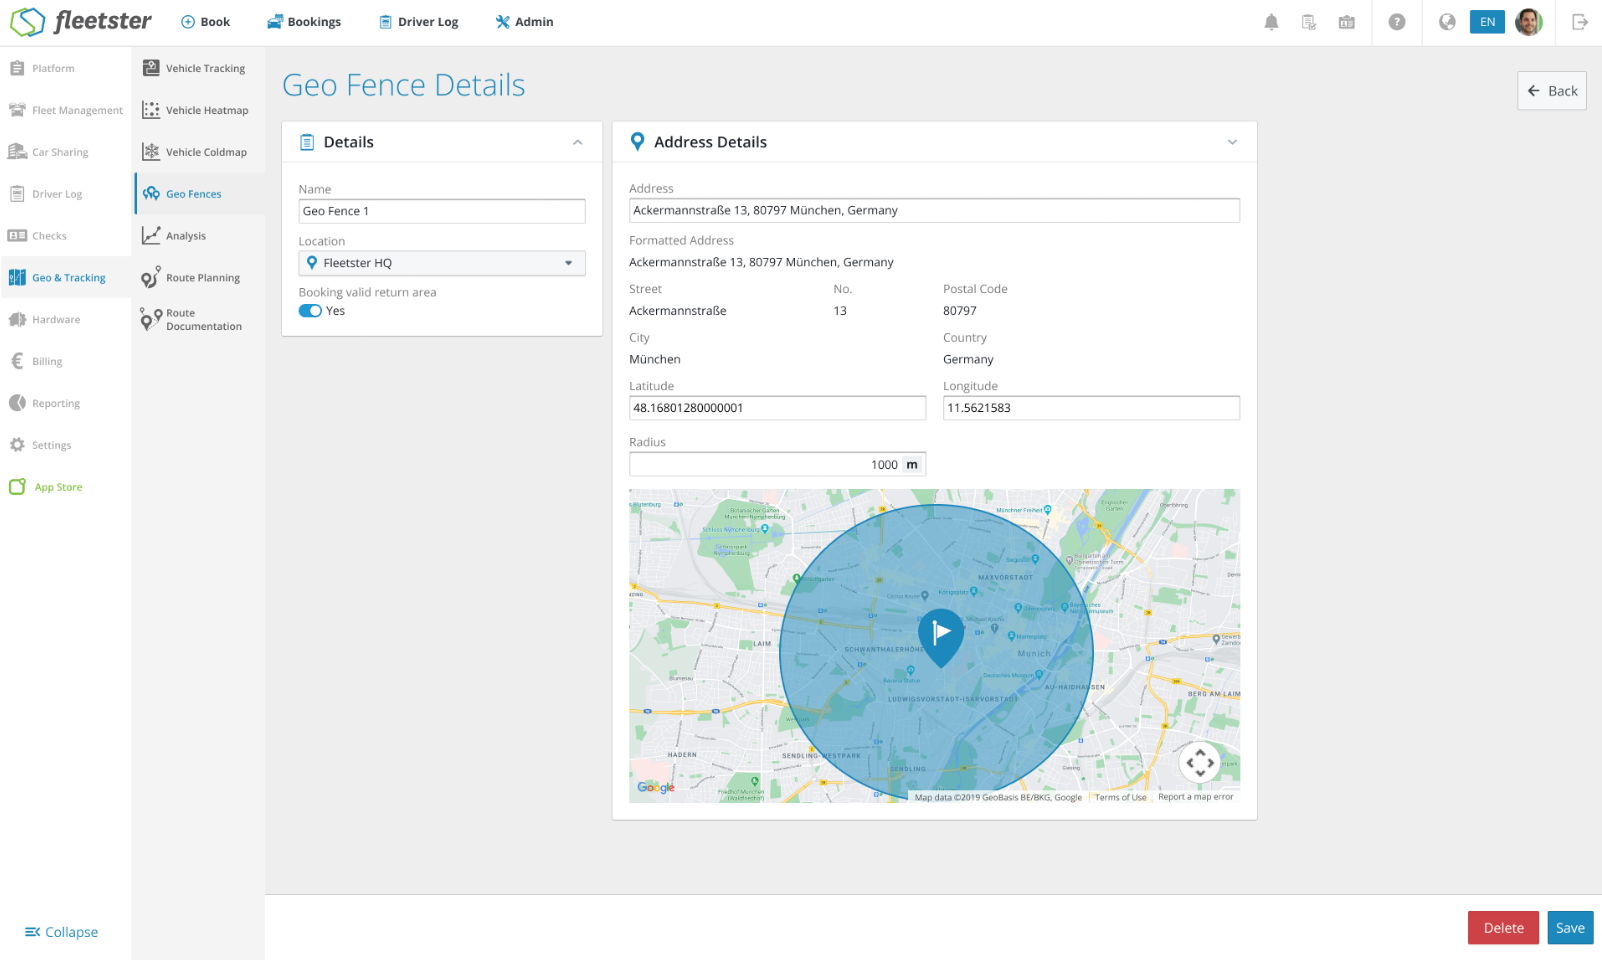The image size is (1602, 960).
Task: Click the logout icon at top right
Action: click(1580, 22)
